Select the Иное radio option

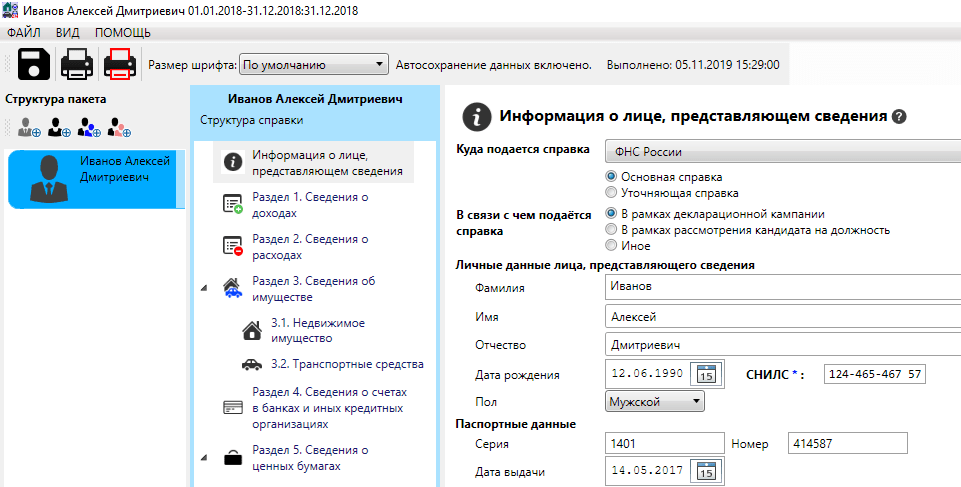[610, 245]
